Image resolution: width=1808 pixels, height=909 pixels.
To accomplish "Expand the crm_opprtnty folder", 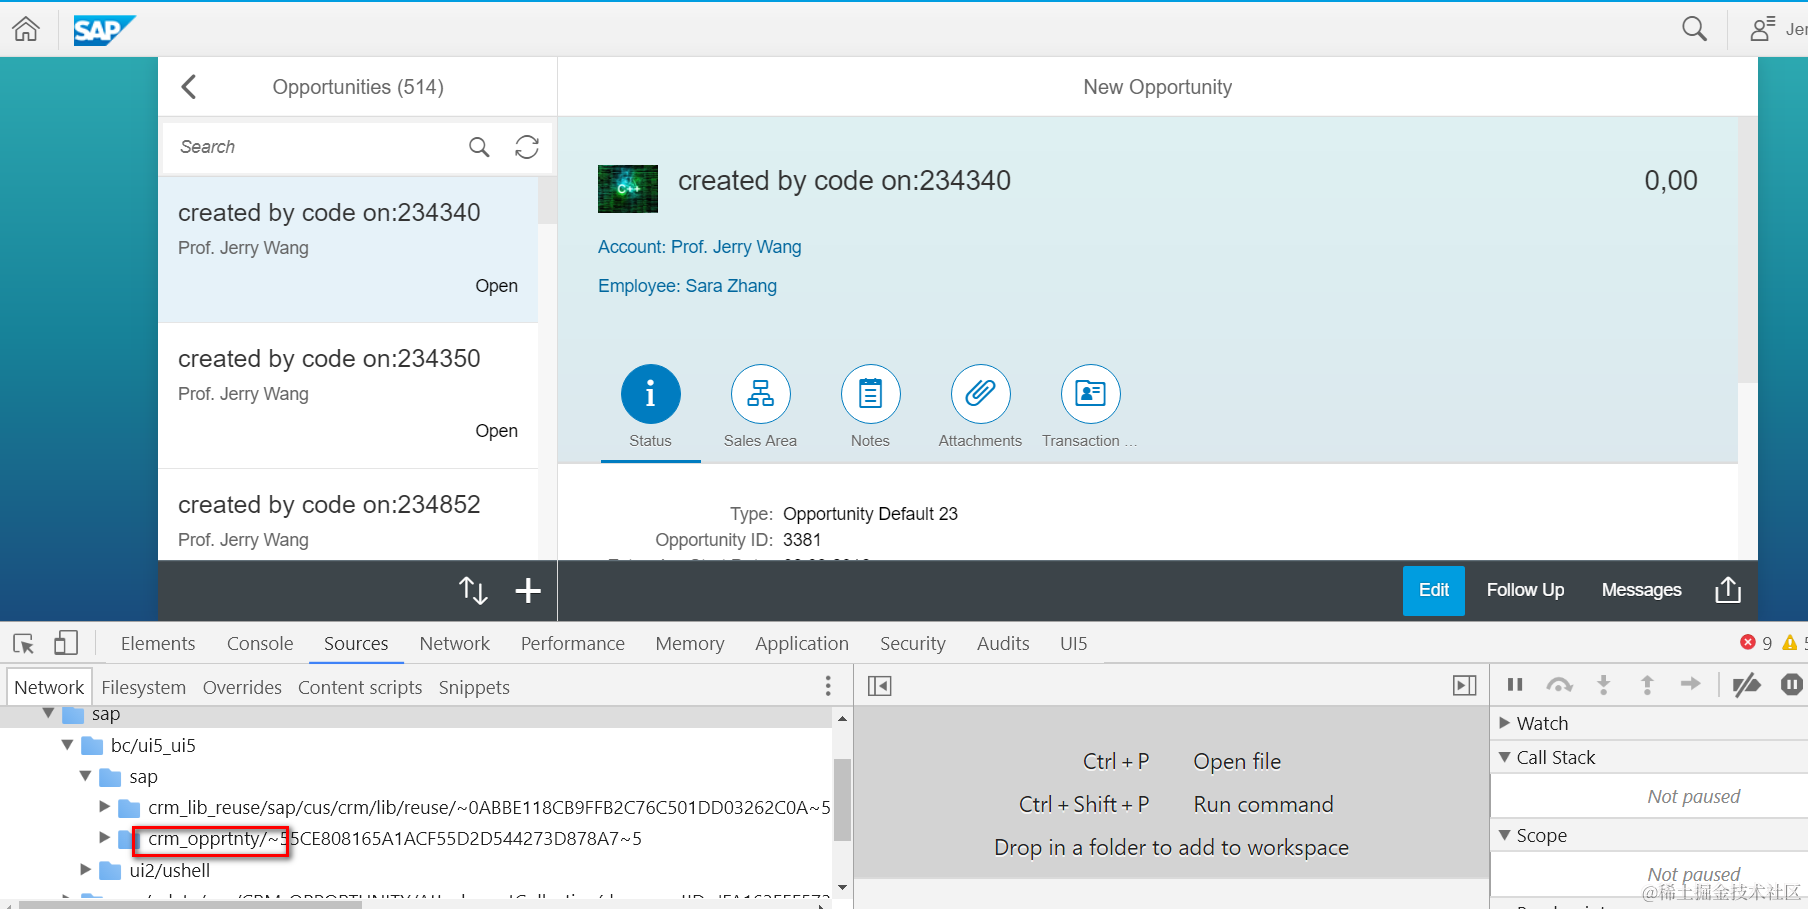I will 105,837.
